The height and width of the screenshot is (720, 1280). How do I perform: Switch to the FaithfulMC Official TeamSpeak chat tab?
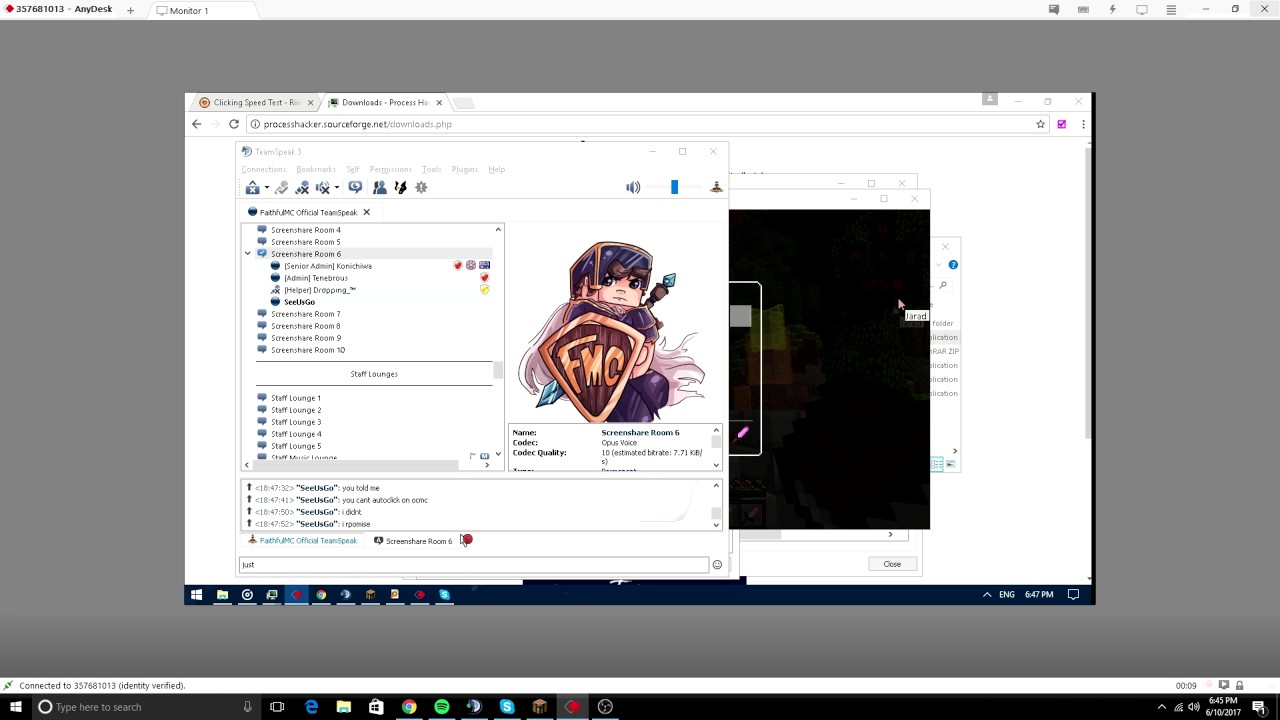coord(302,541)
